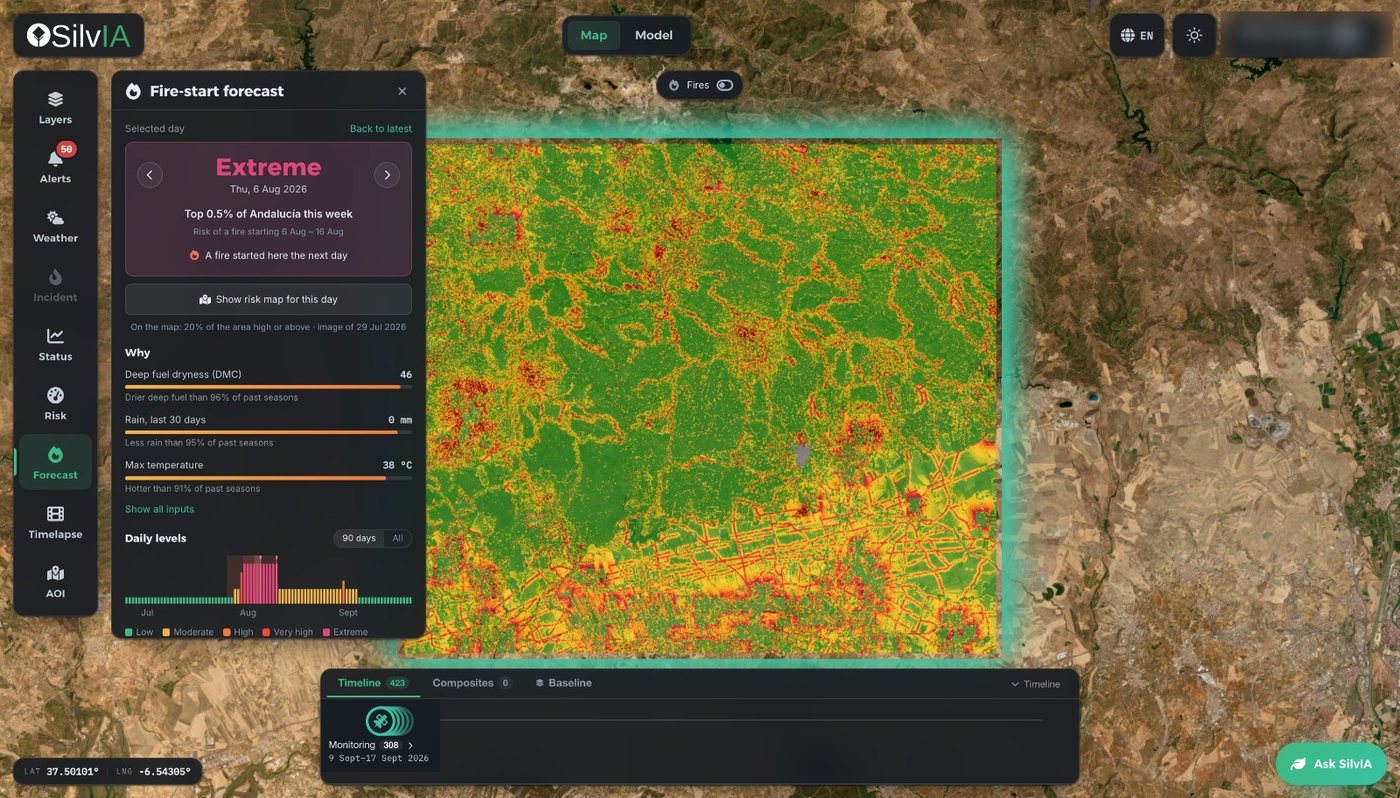Expand Monitoring 308 chevron

[410, 745]
